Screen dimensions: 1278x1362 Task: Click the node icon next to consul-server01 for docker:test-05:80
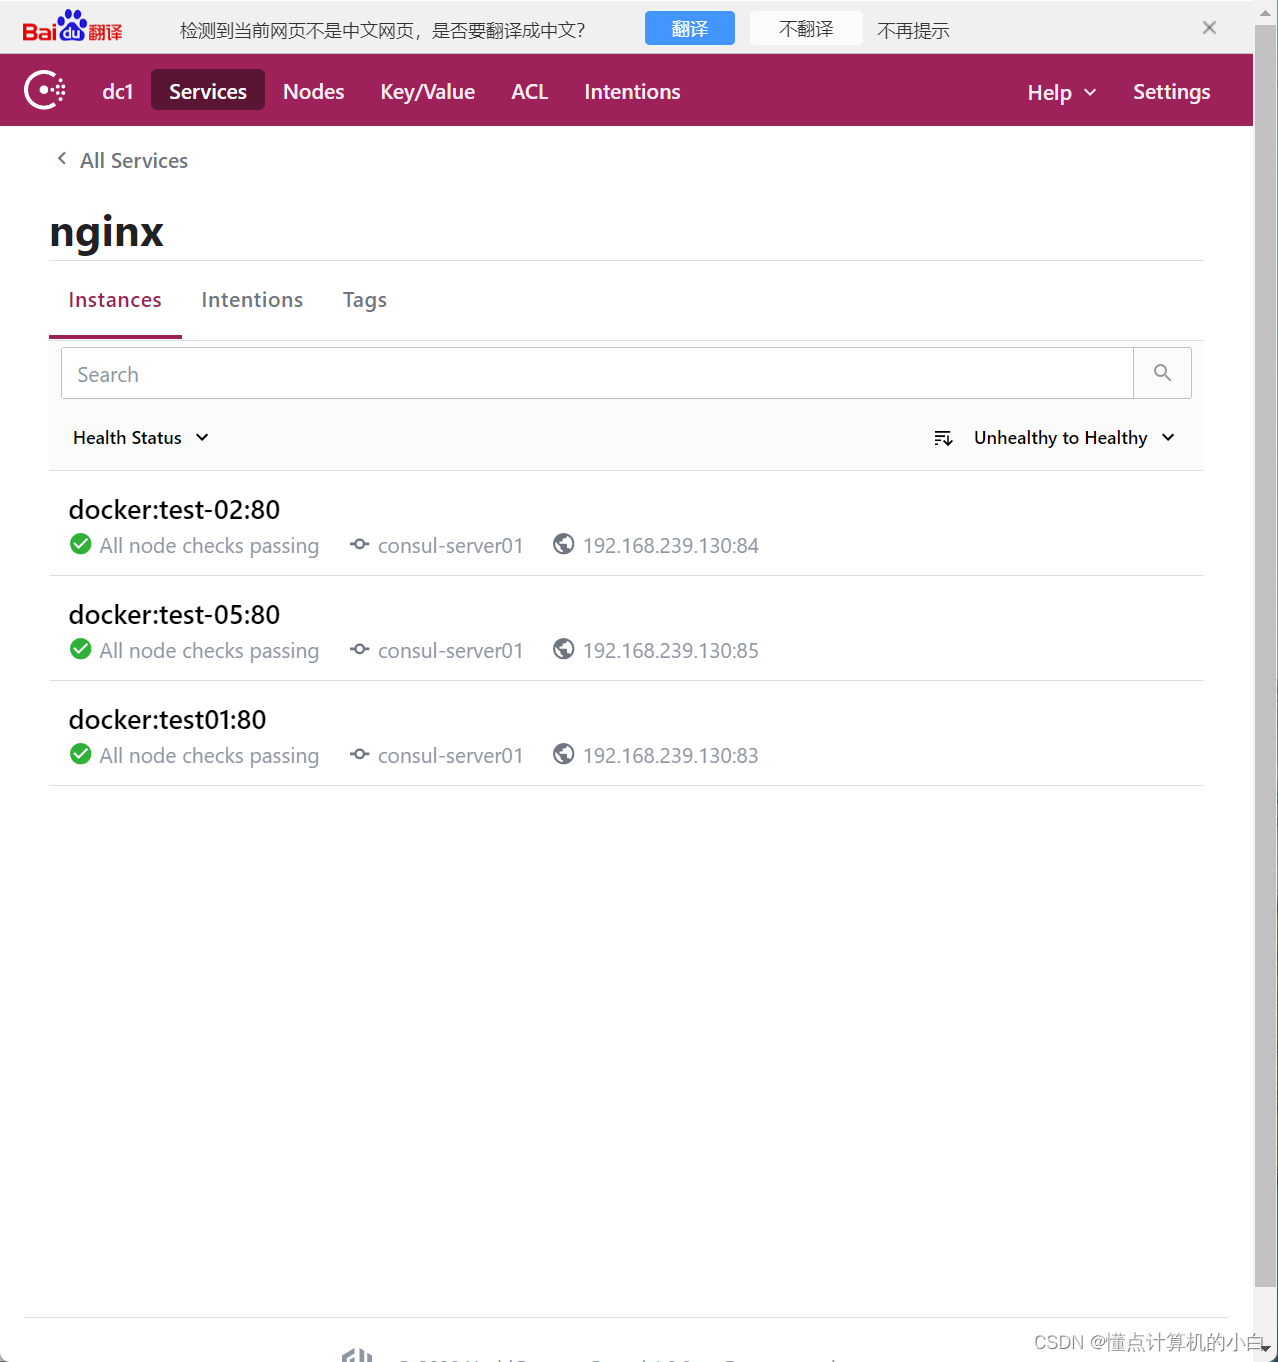pyautogui.click(x=359, y=649)
